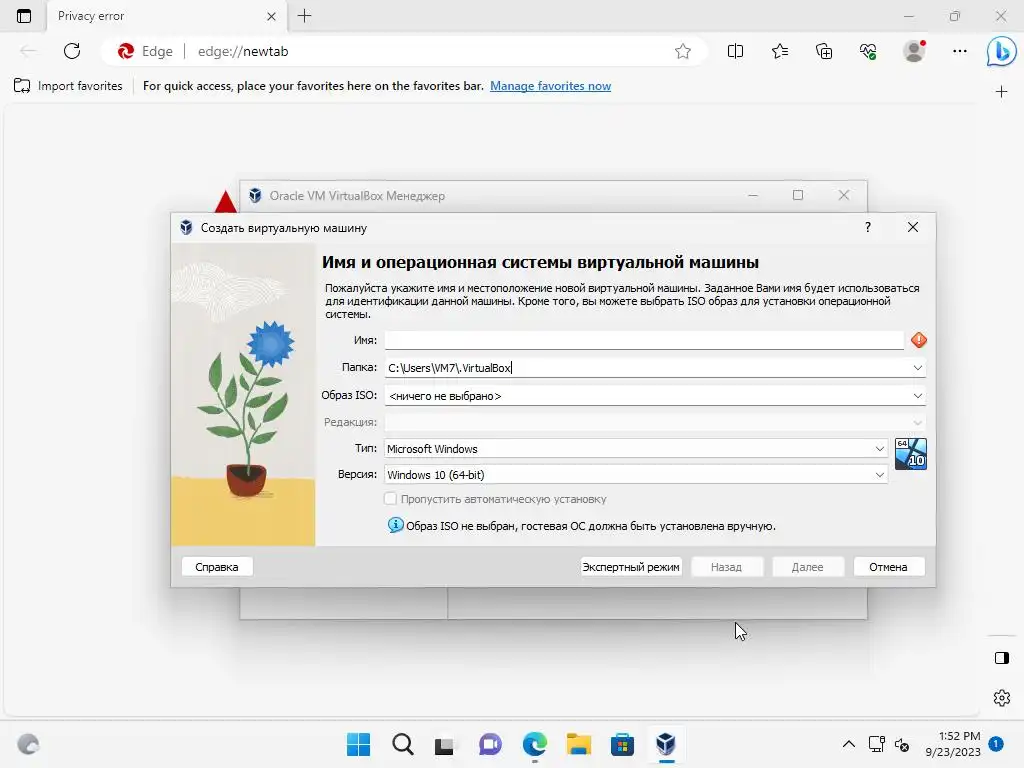Open the Версия Windows 10 (64-bit) dropdown
The image size is (1024, 768).
(635, 475)
